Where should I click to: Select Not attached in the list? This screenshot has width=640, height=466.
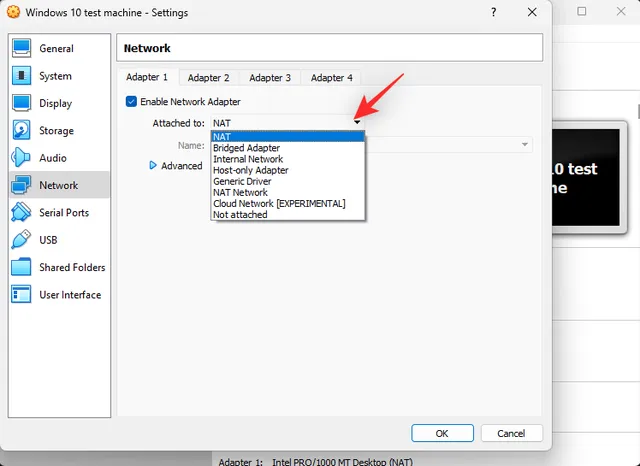pos(240,214)
